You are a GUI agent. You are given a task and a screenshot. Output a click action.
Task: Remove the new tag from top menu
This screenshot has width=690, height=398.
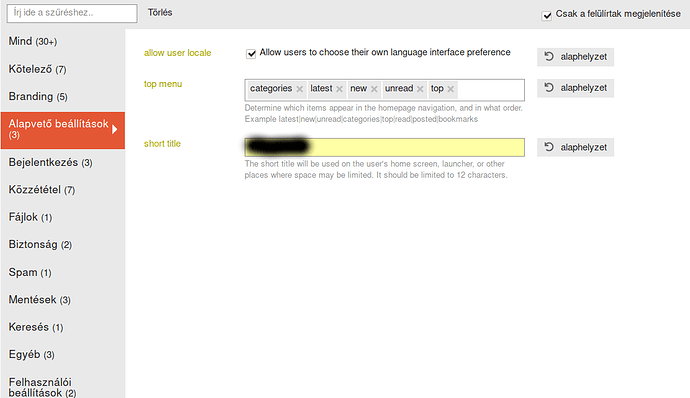pos(374,89)
